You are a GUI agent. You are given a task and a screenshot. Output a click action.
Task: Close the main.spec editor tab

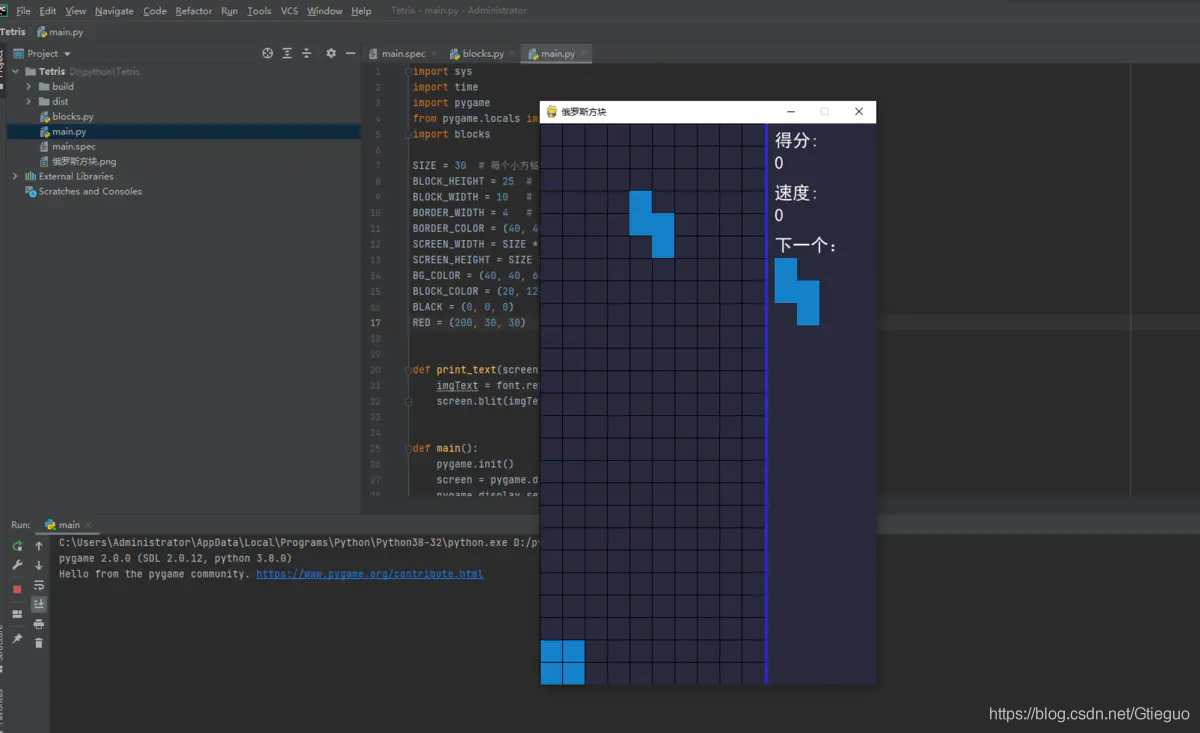(433, 53)
